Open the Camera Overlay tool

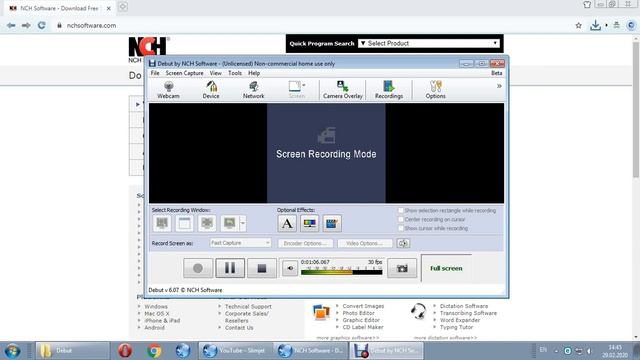point(342,89)
